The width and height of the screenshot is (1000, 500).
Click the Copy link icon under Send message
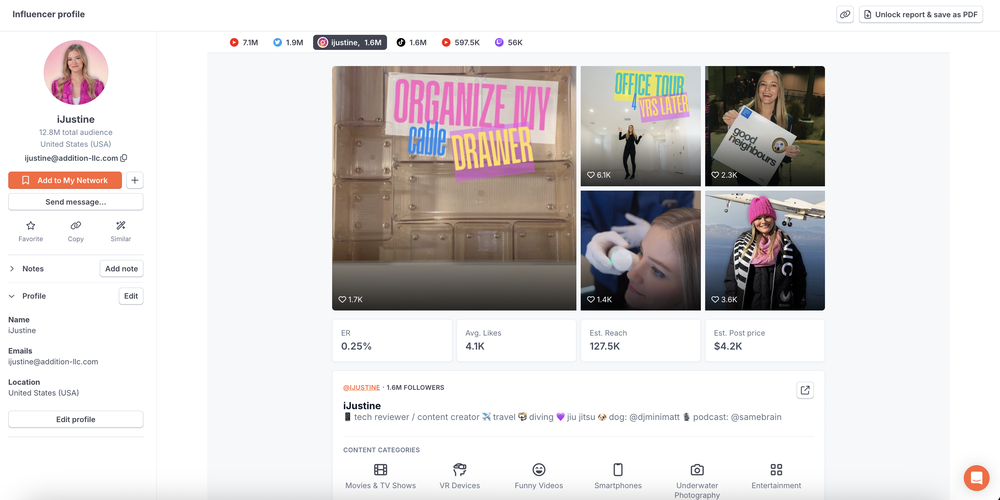point(76,226)
